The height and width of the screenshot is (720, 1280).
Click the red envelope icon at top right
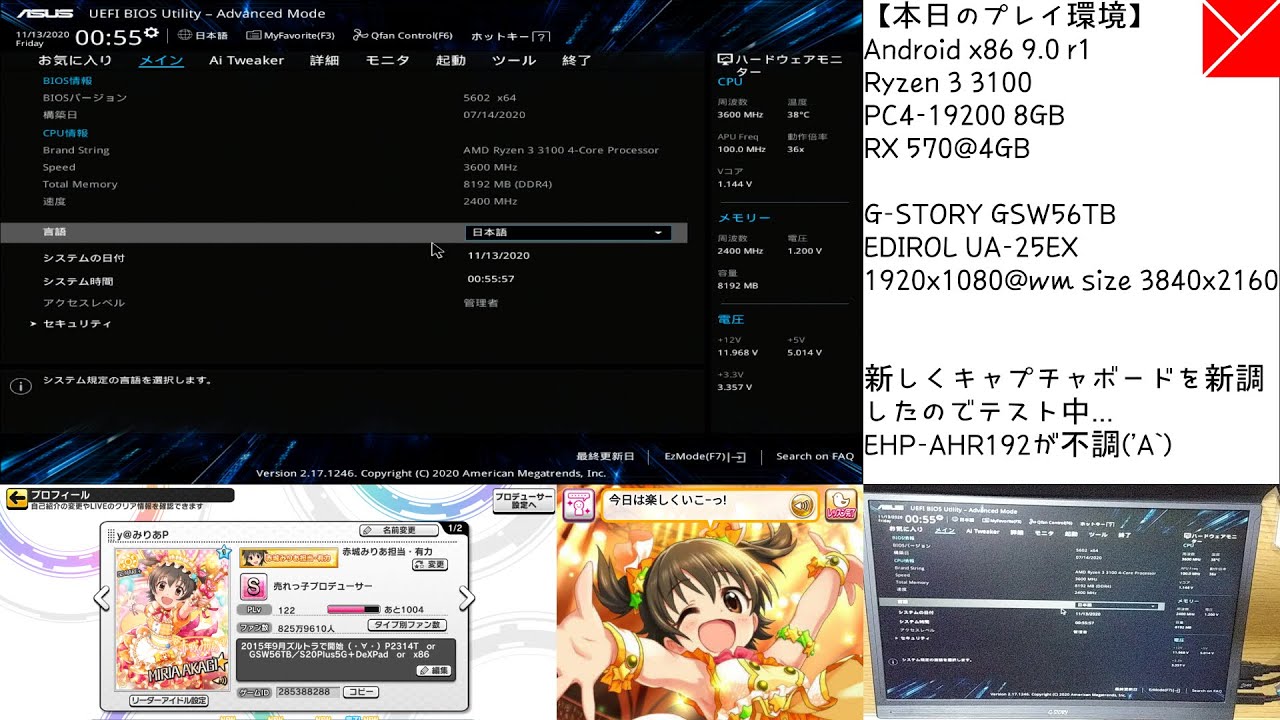[x=1240, y=38]
